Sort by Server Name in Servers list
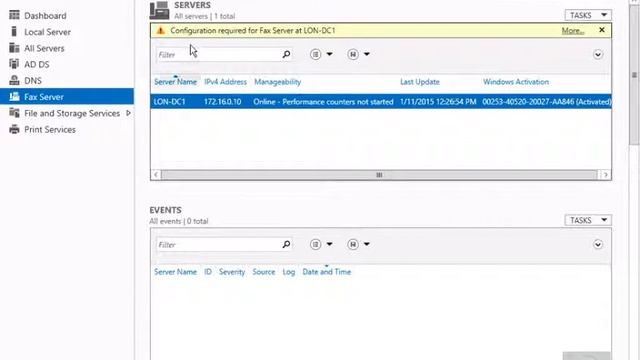 coord(176,82)
